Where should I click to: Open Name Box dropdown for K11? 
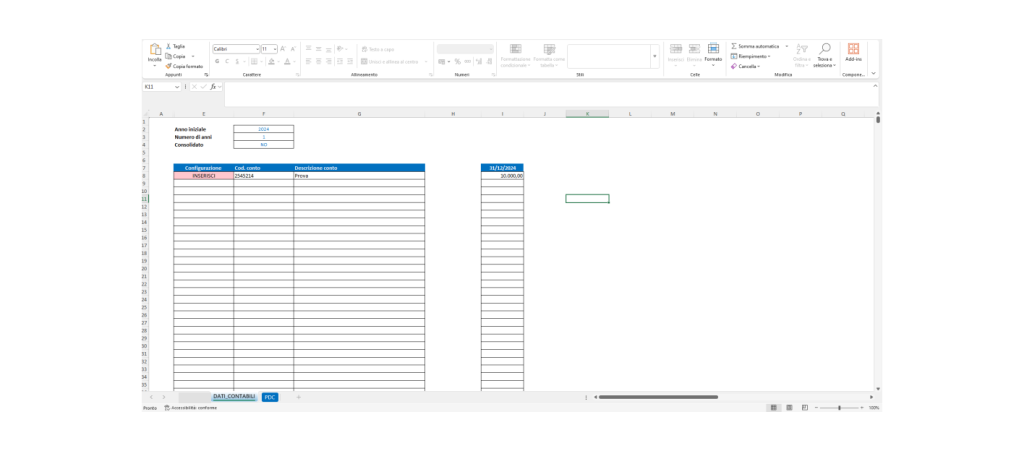click(x=177, y=87)
